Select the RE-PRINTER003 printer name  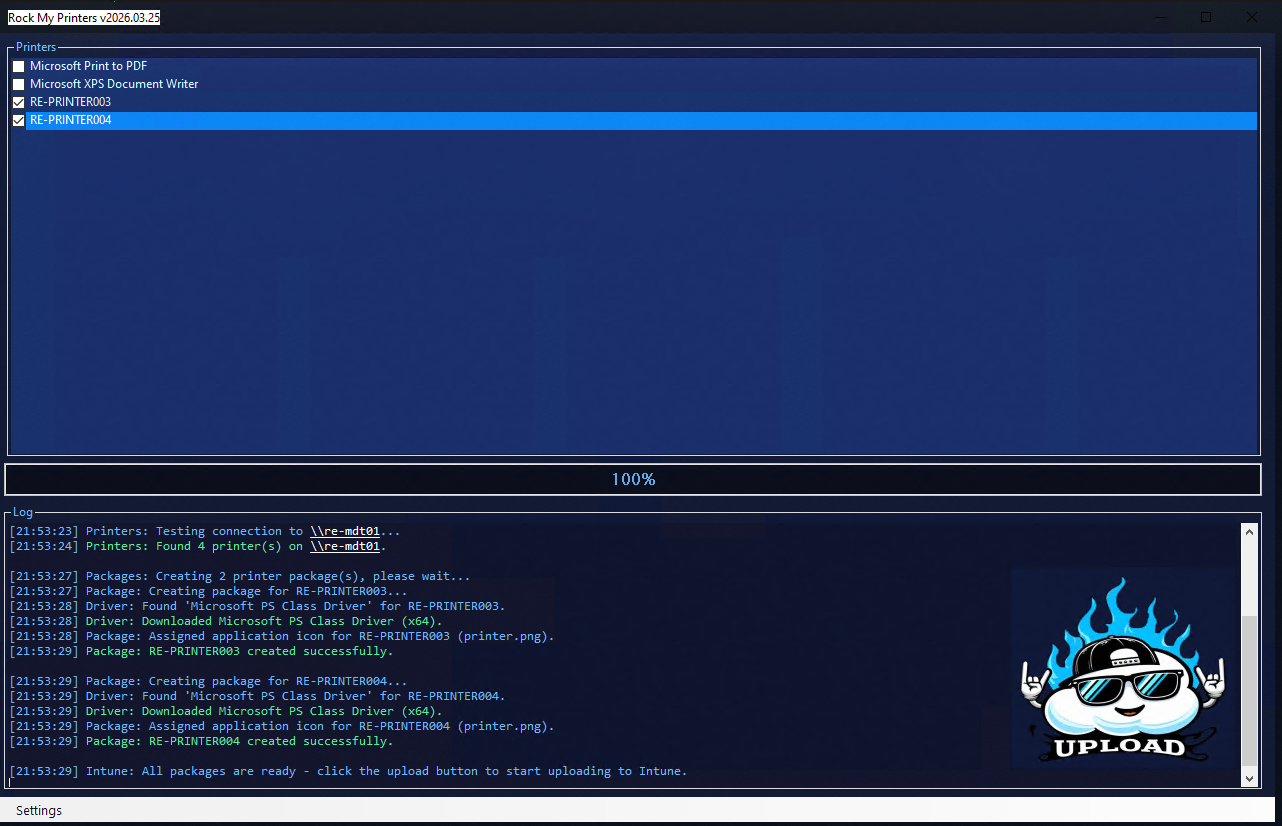[x=70, y=102]
